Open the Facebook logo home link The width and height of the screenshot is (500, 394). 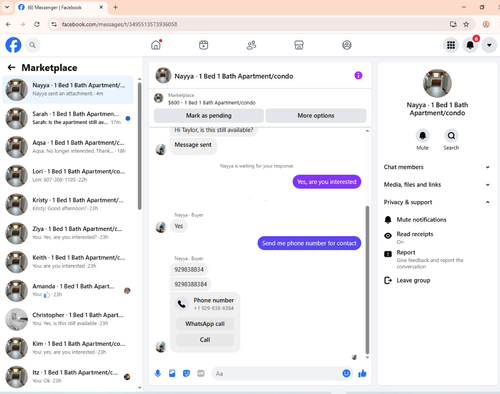(x=13, y=45)
